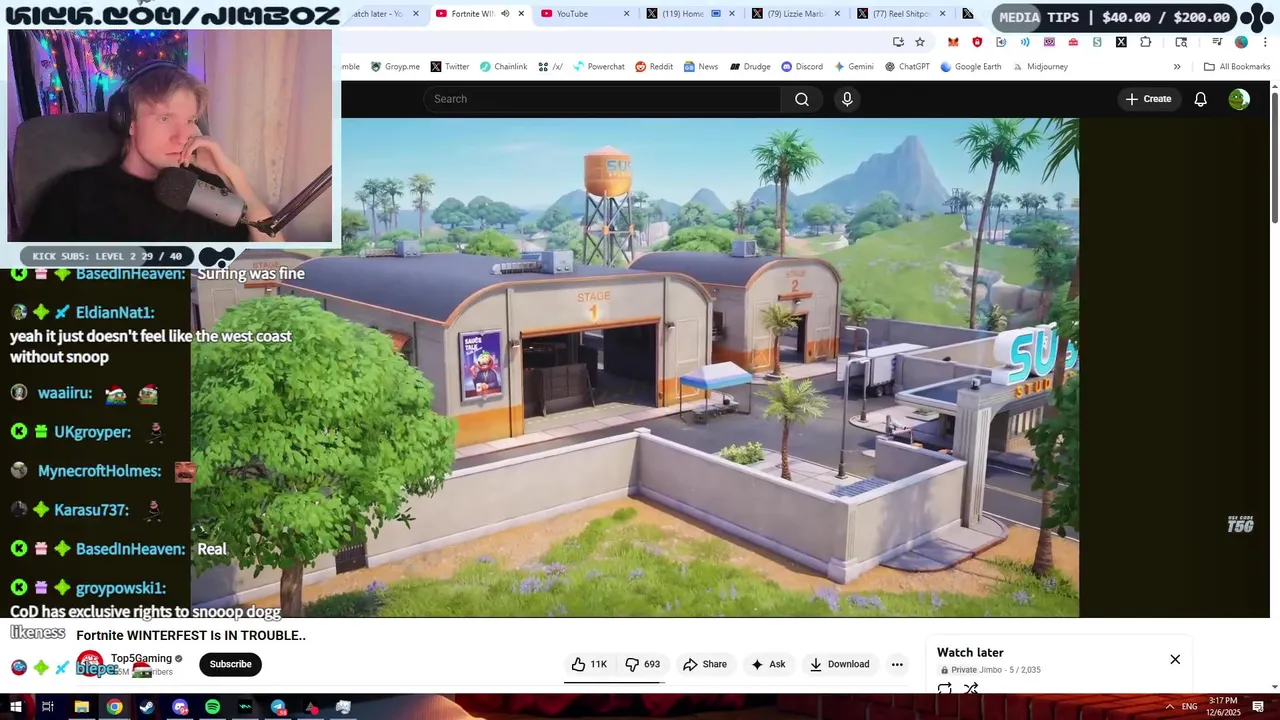Expand hidden bookmarks with double chevron
The image size is (1280, 720).
pyautogui.click(x=1177, y=67)
